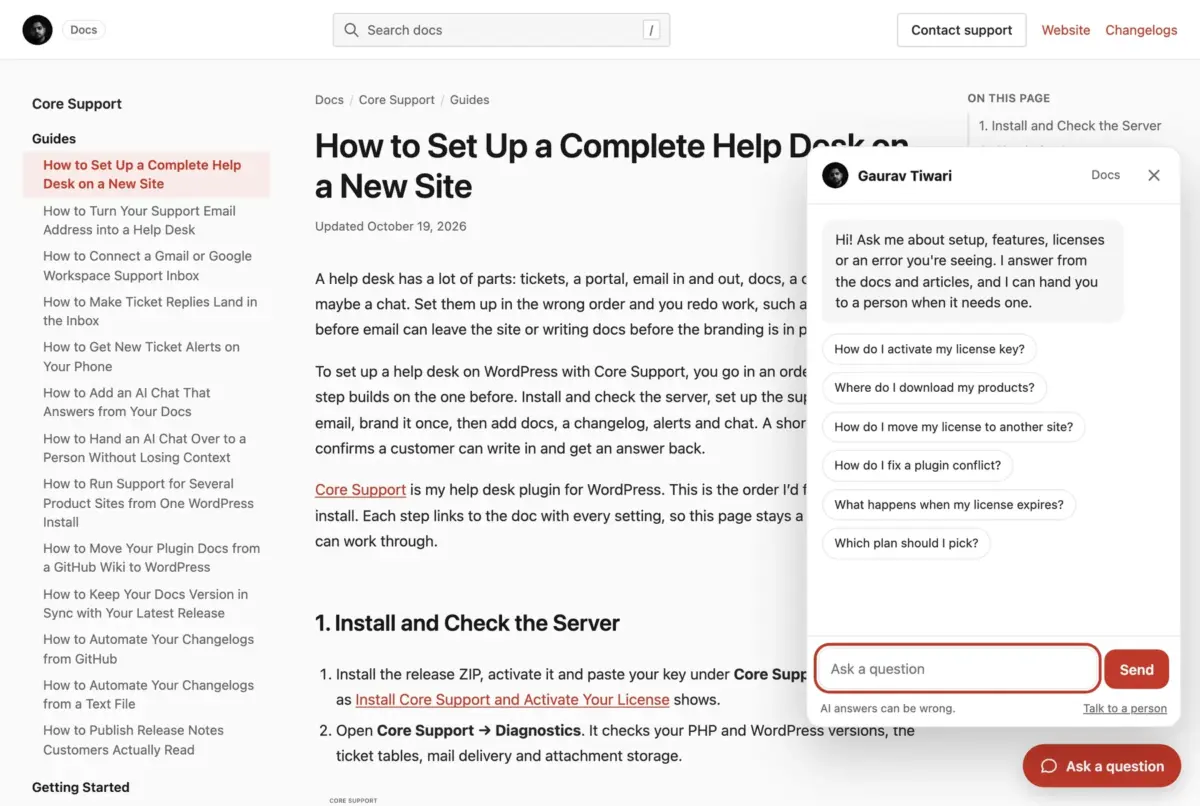This screenshot has width=1200, height=806.
Task: Click Guides in the breadcrumb
Action: [x=469, y=100]
